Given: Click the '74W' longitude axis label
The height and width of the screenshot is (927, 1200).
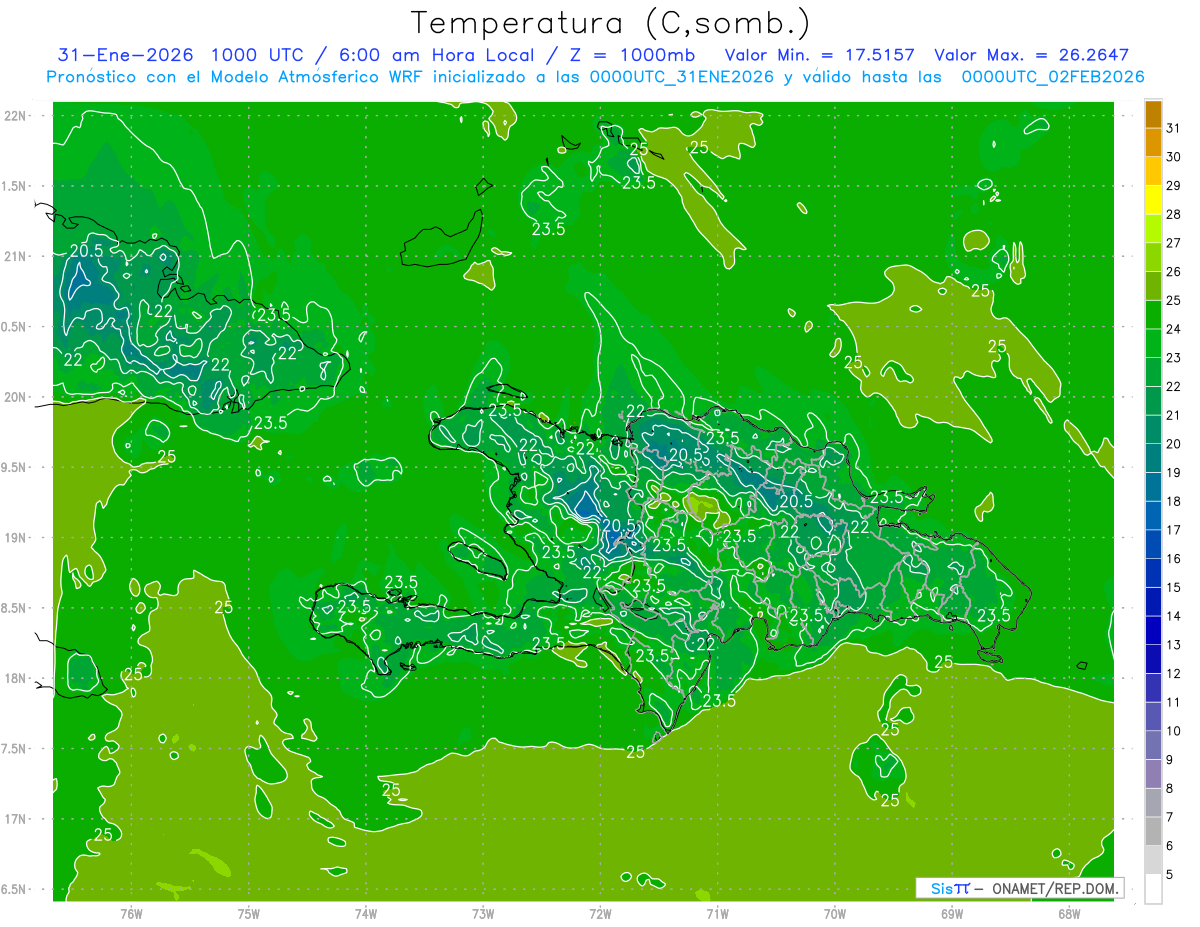Looking at the screenshot, I should click(x=365, y=913).
